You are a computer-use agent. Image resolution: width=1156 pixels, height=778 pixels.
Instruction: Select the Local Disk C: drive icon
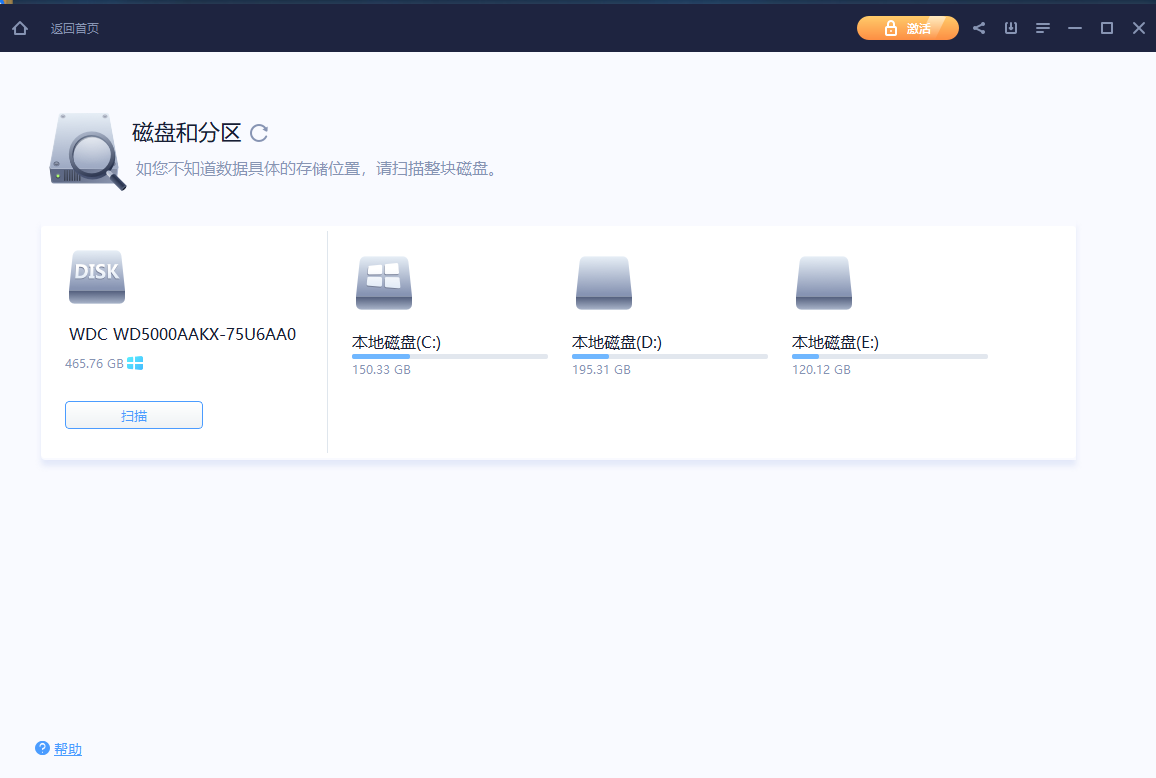click(x=384, y=283)
